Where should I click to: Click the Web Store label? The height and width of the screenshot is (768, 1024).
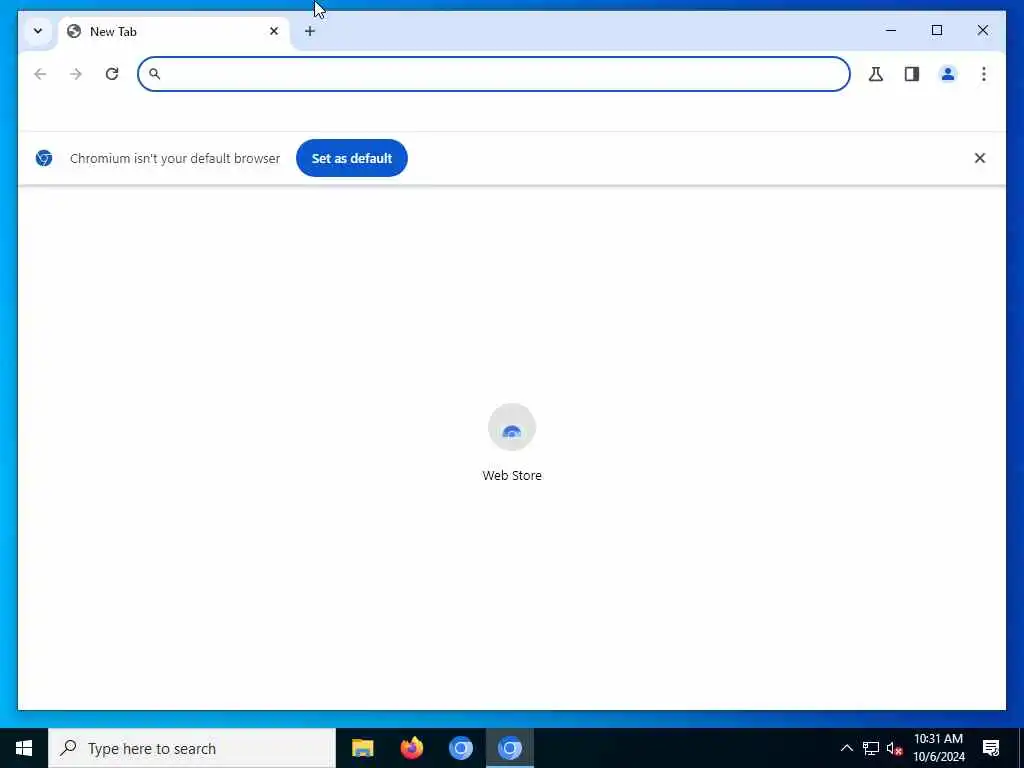pyautogui.click(x=512, y=475)
